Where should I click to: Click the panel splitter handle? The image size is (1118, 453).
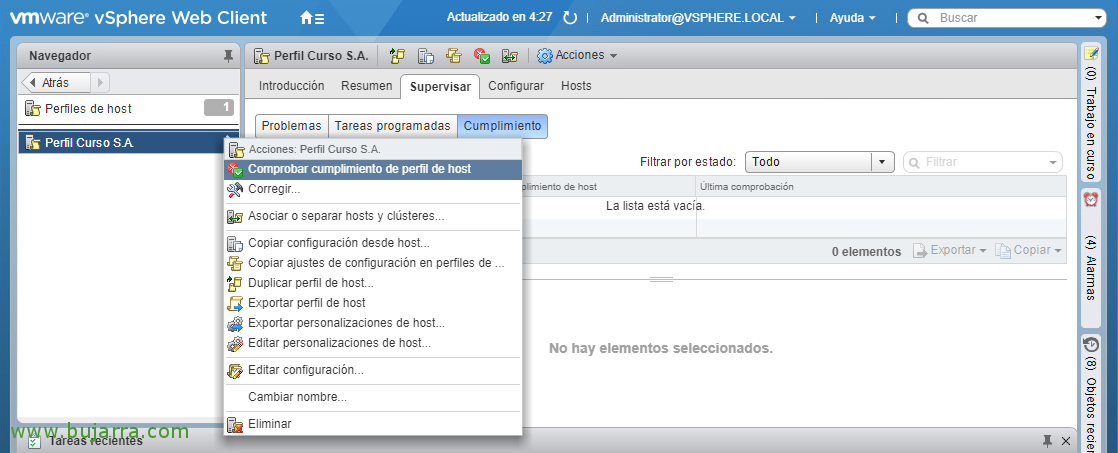(661, 279)
